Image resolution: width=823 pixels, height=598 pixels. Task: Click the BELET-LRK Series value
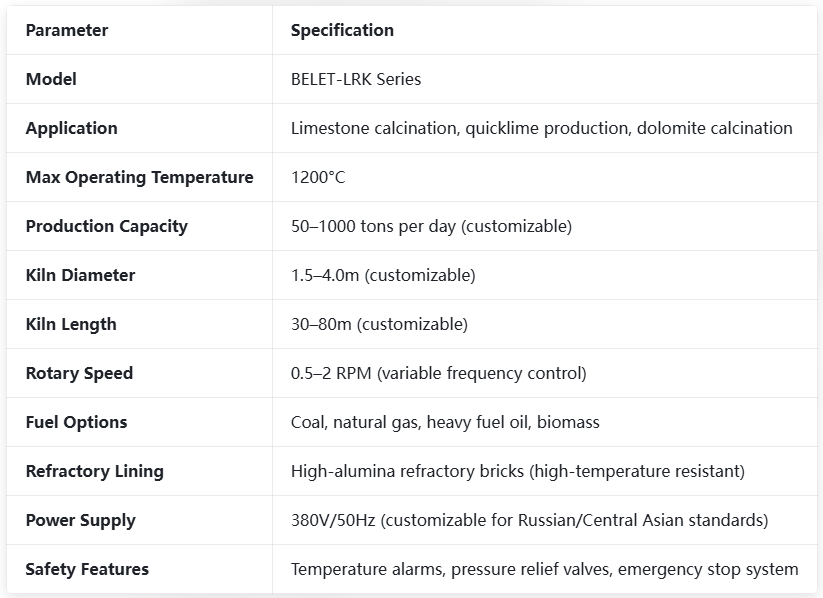pos(356,79)
